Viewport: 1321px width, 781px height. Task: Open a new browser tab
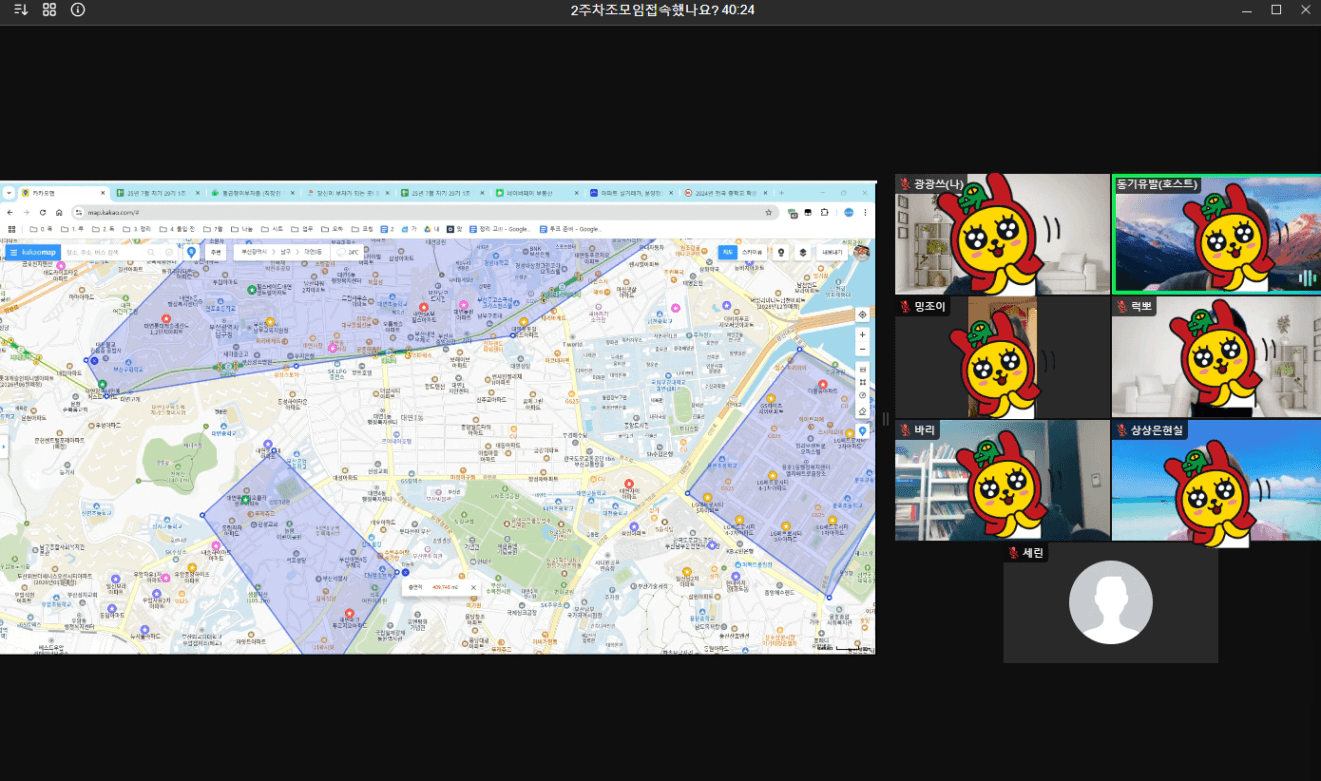pos(781,193)
